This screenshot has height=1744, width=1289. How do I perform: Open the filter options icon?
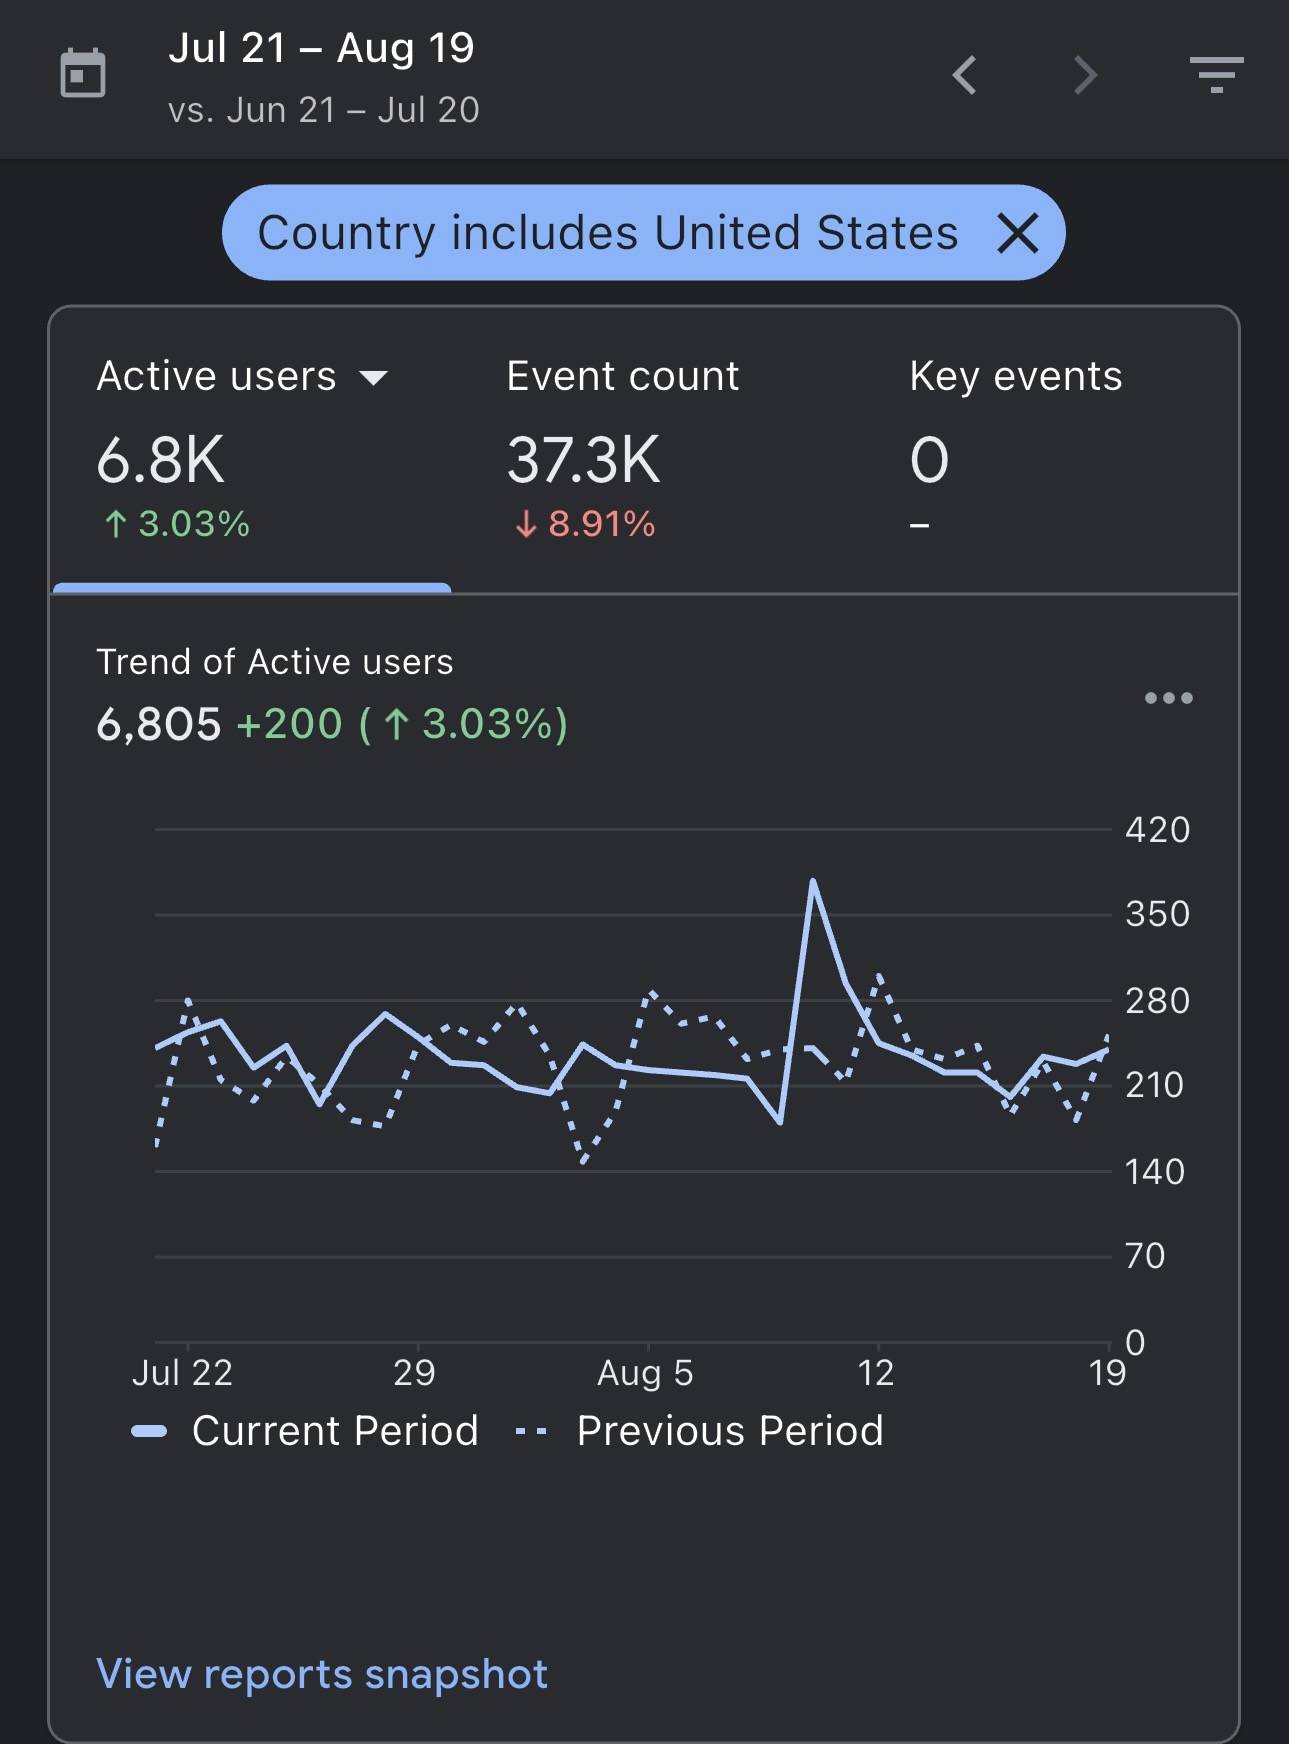point(1216,75)
